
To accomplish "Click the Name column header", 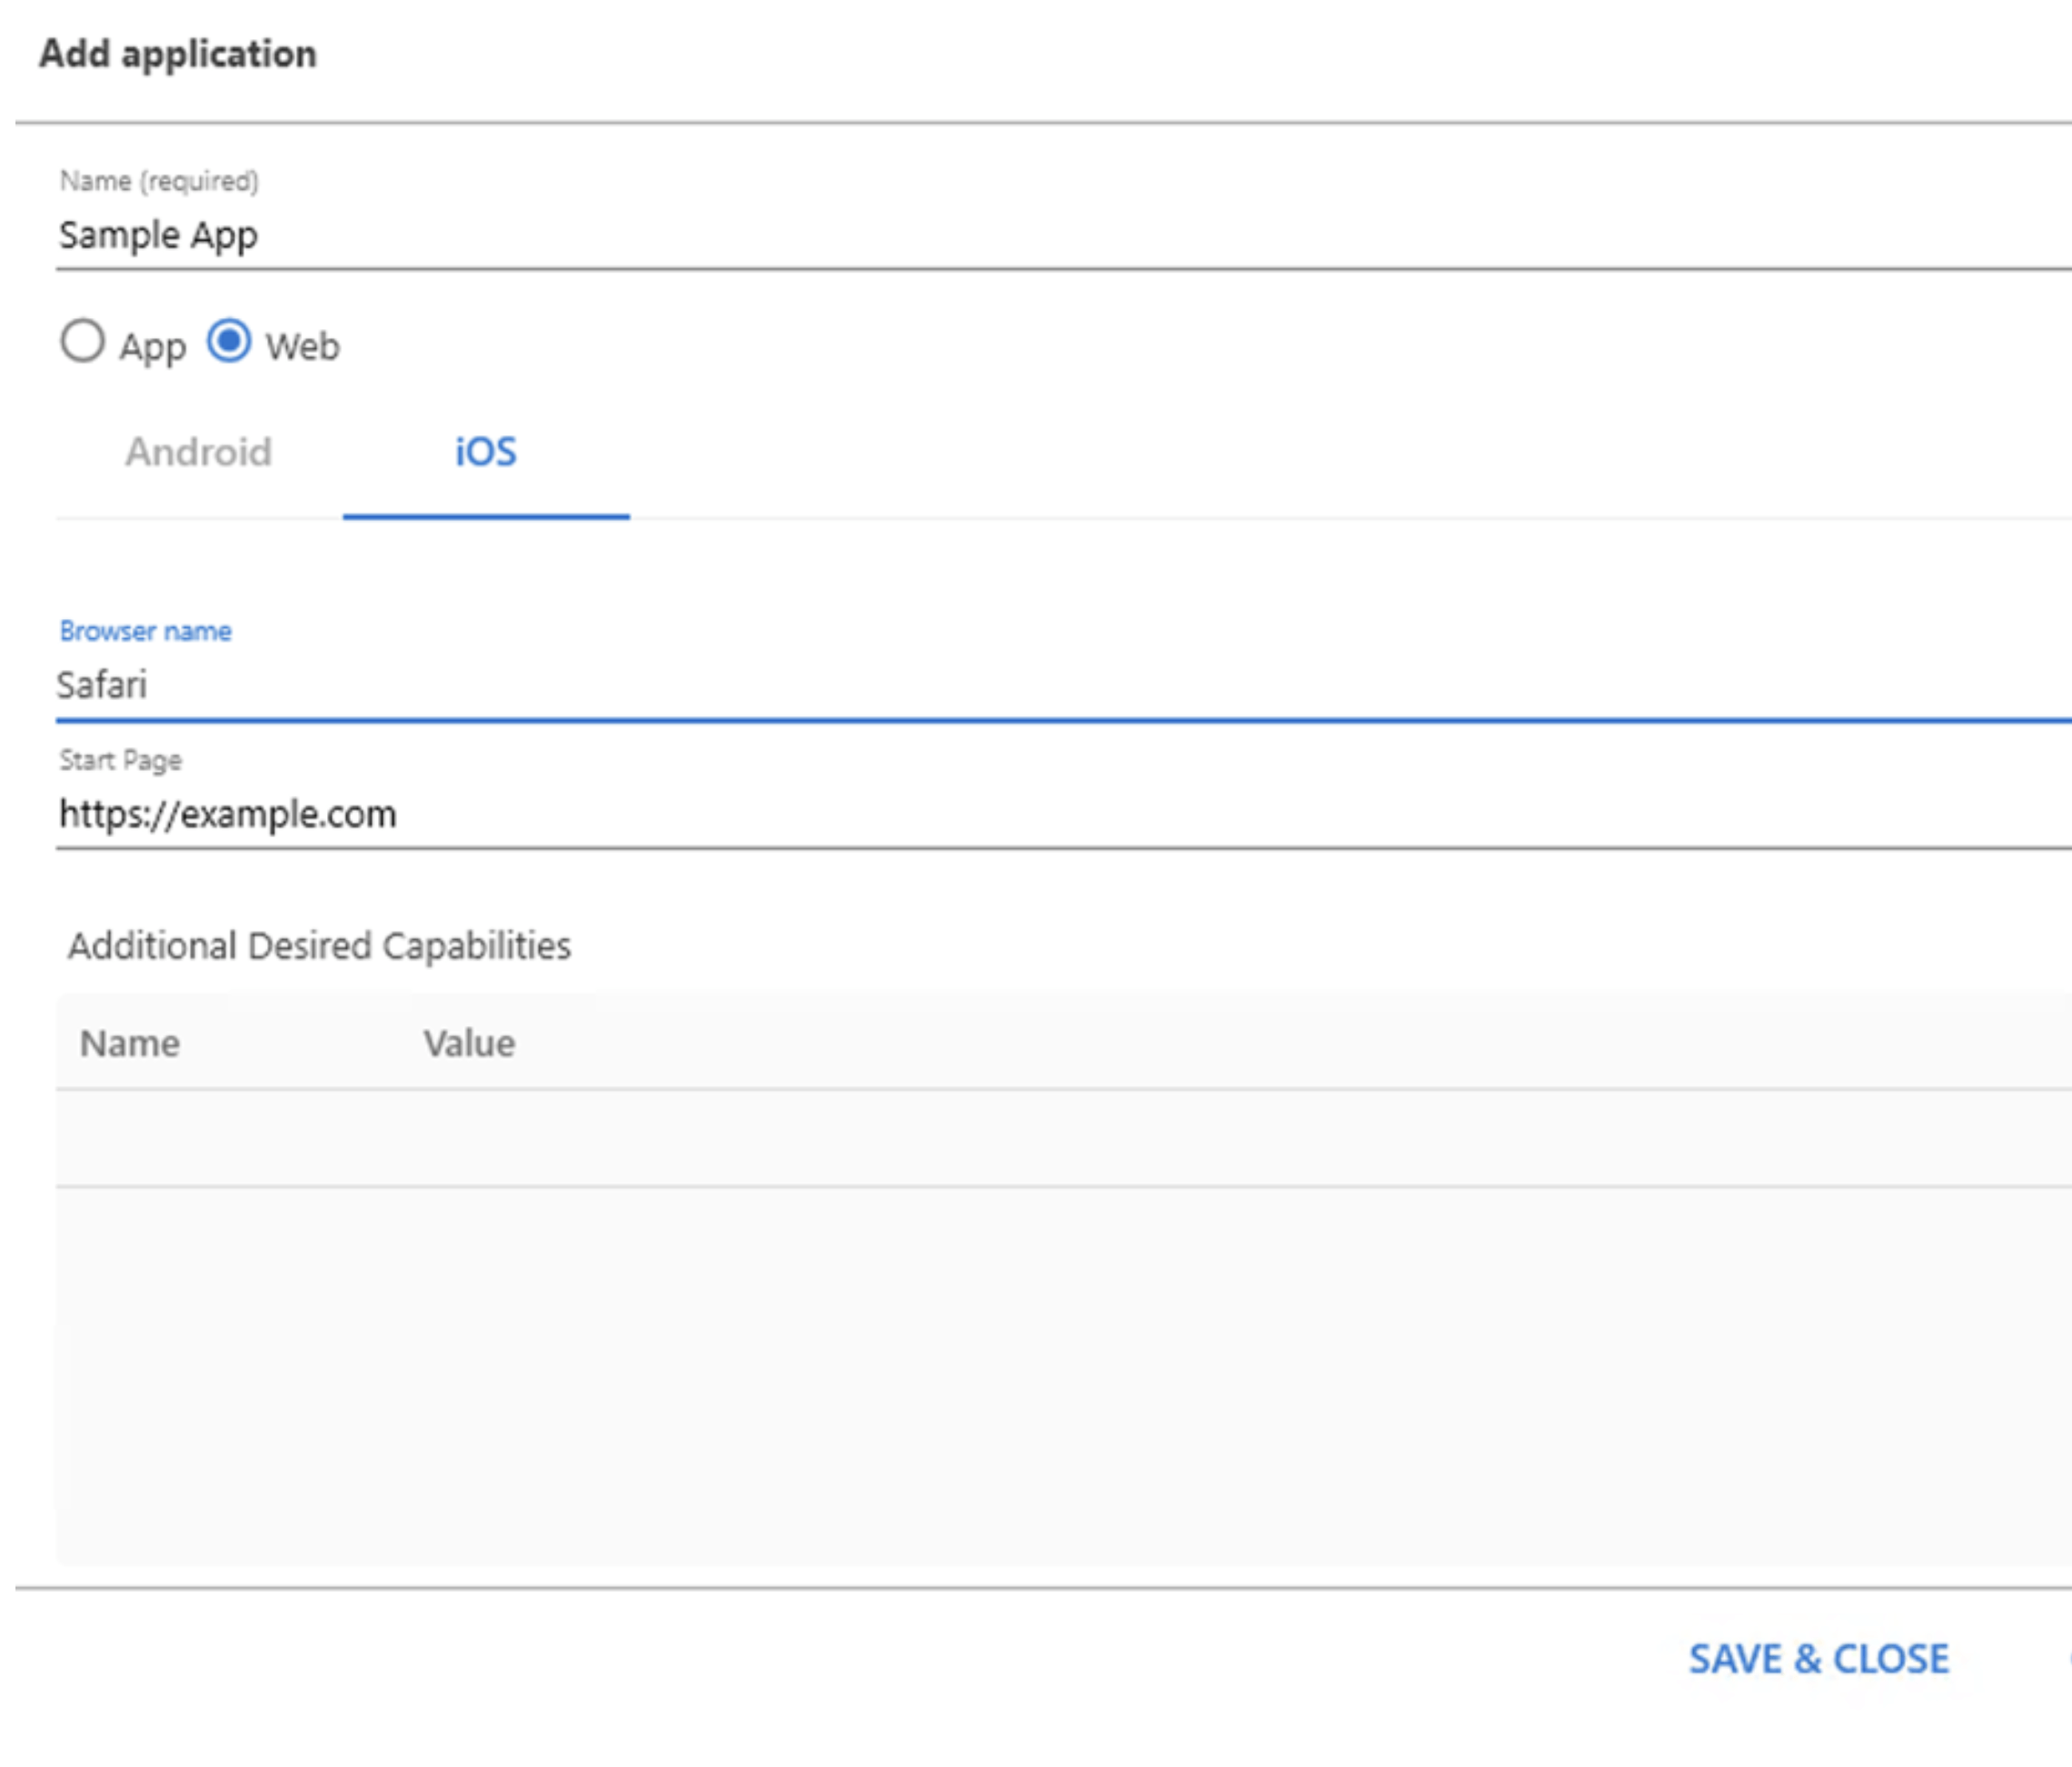I will [x=130, y=1042].
